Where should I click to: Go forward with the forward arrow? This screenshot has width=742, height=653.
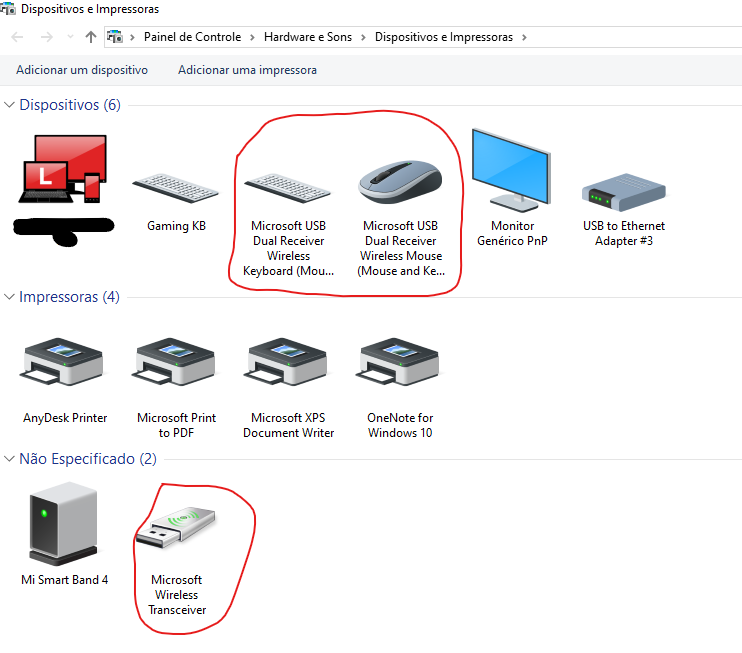coord(46,37)
